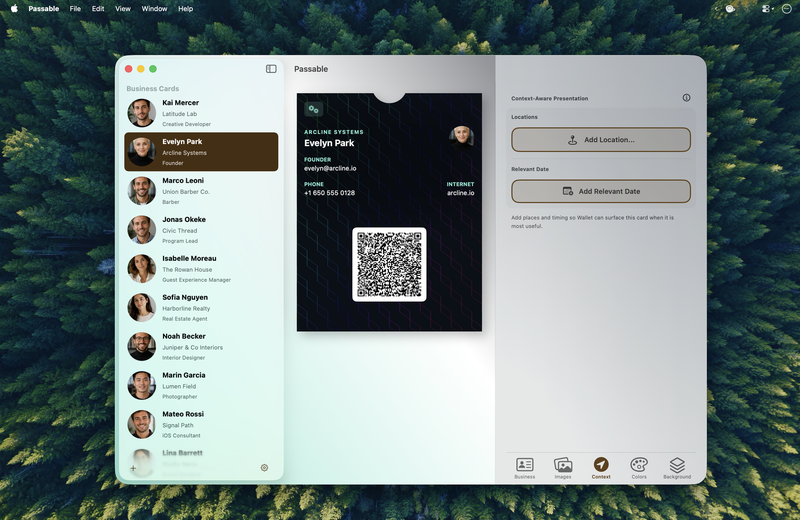Click Sofia Nguyen's avatar photo
Viewport: 800px width, 520px height.
click(x=141, y=307)
